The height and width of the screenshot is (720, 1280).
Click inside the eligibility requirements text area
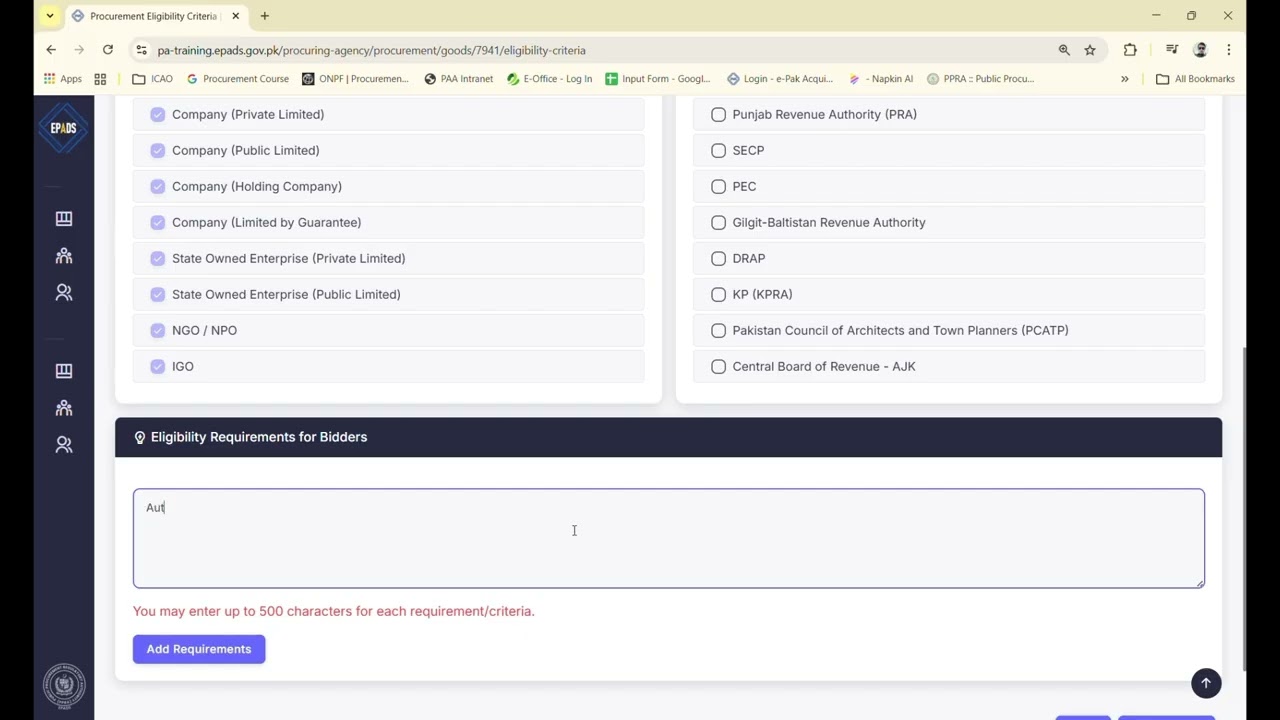tap(668, 538)
